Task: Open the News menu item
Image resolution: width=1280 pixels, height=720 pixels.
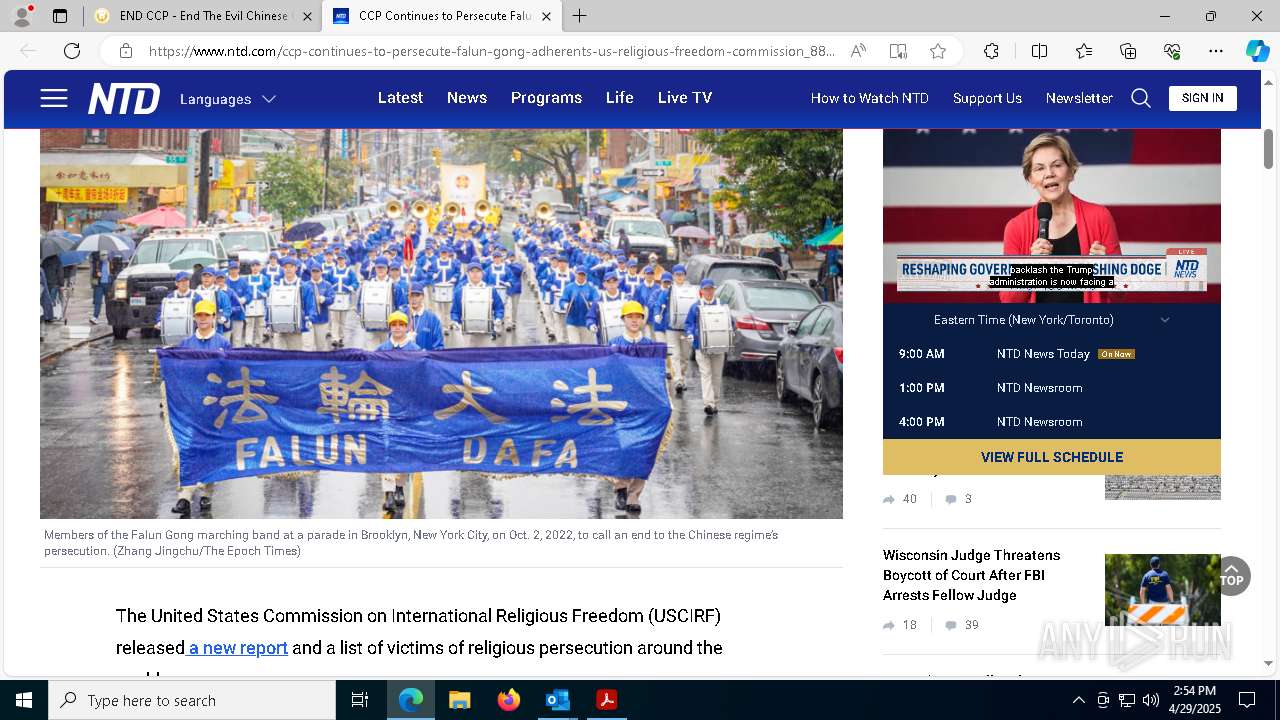Action: (467, 98)
